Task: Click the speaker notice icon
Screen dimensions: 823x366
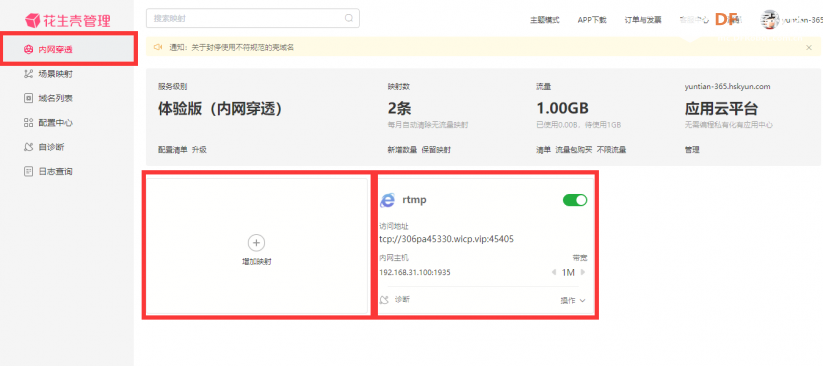Action: point(157,47)
